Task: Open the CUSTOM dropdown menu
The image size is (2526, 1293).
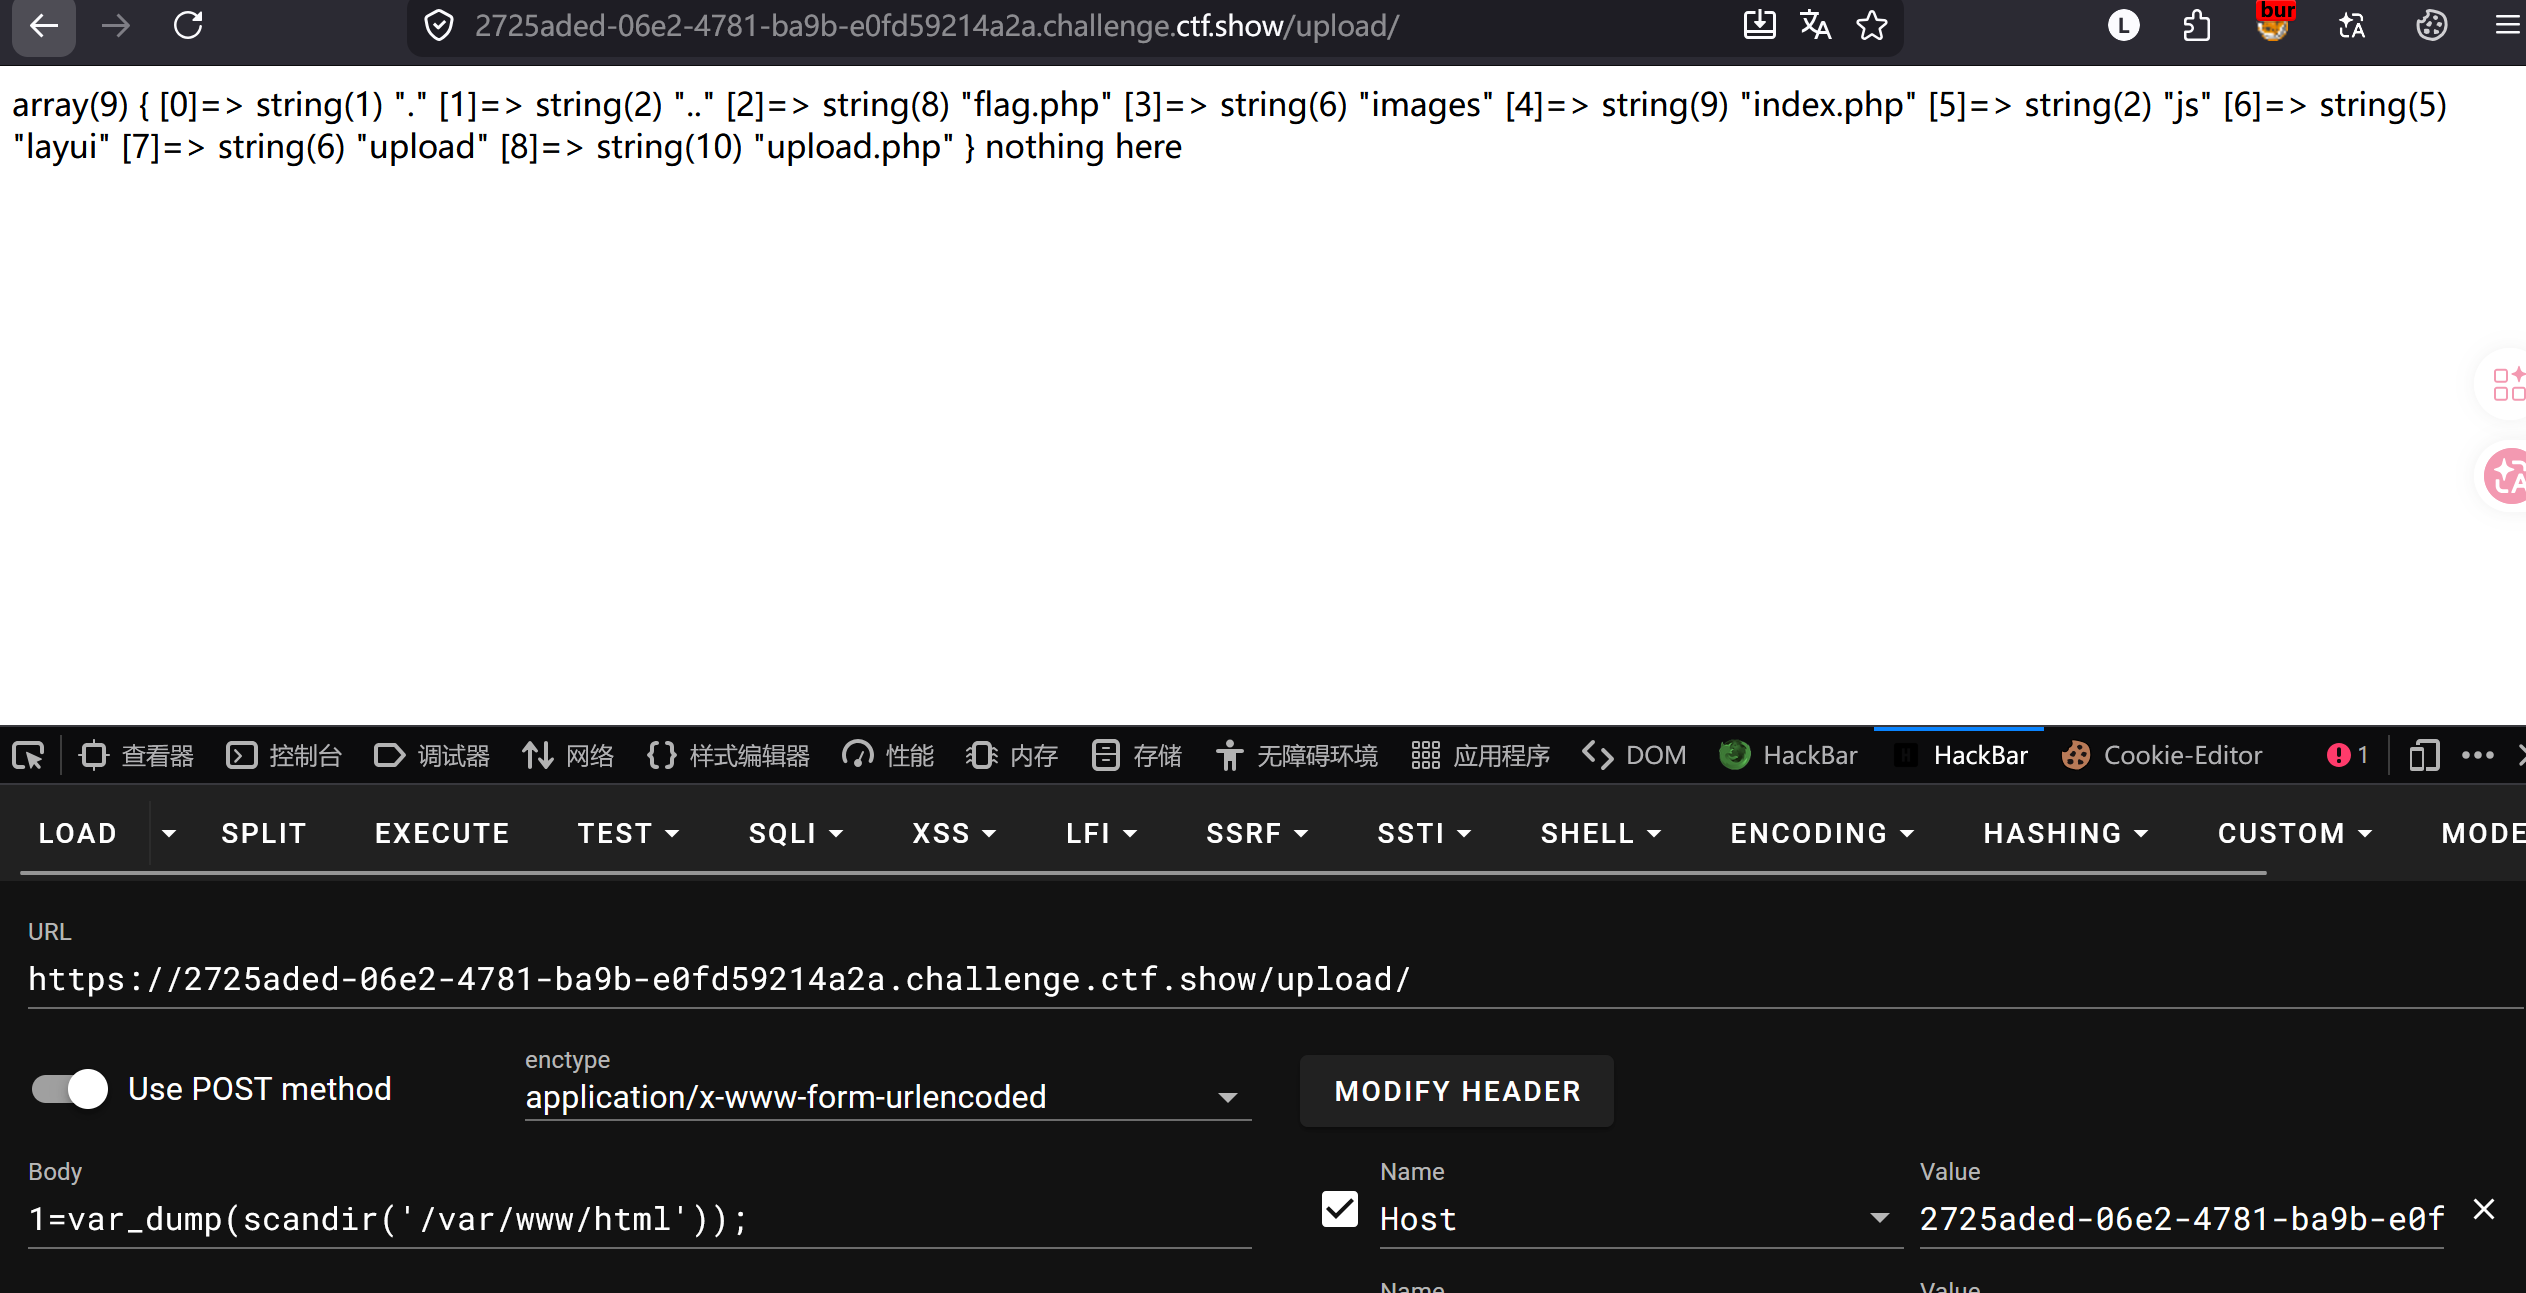Action: pos(2295,833)
